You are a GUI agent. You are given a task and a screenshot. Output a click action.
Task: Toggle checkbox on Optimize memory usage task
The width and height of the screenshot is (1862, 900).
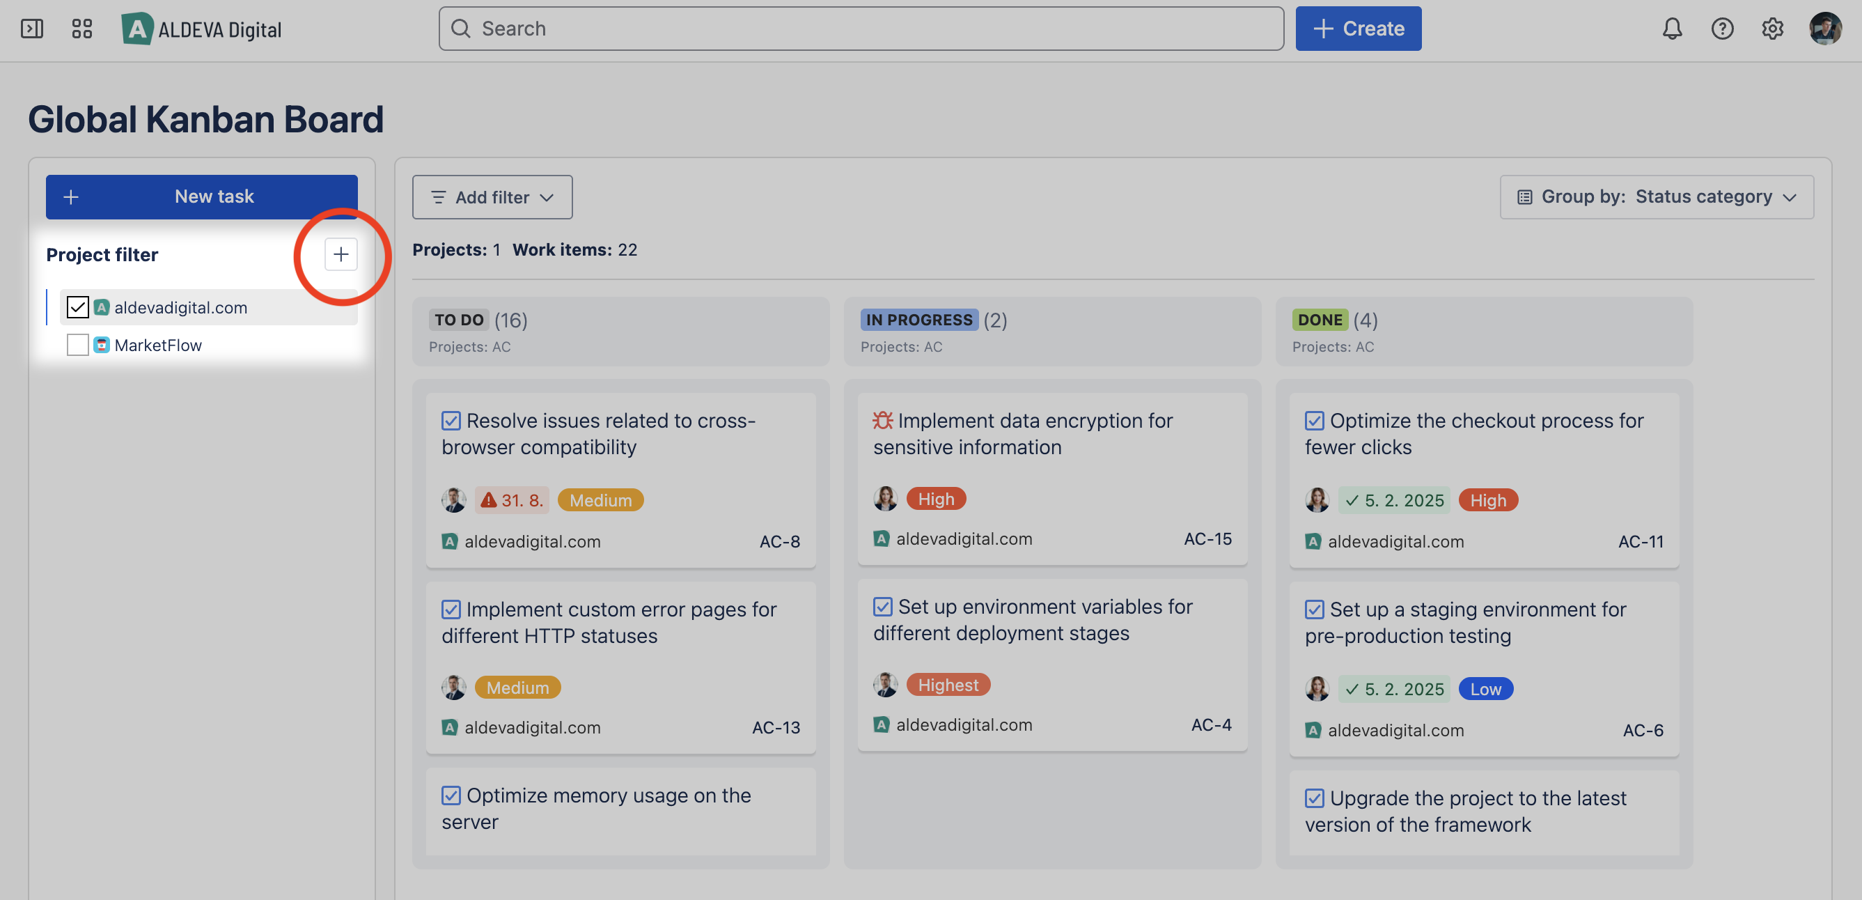[x=451, y=796]
